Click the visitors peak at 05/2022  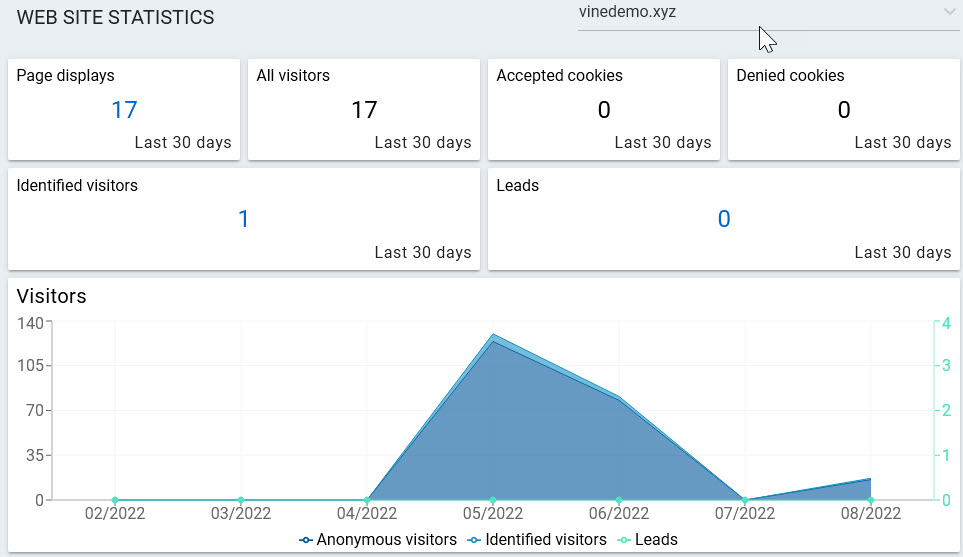[x=493, y=335]
